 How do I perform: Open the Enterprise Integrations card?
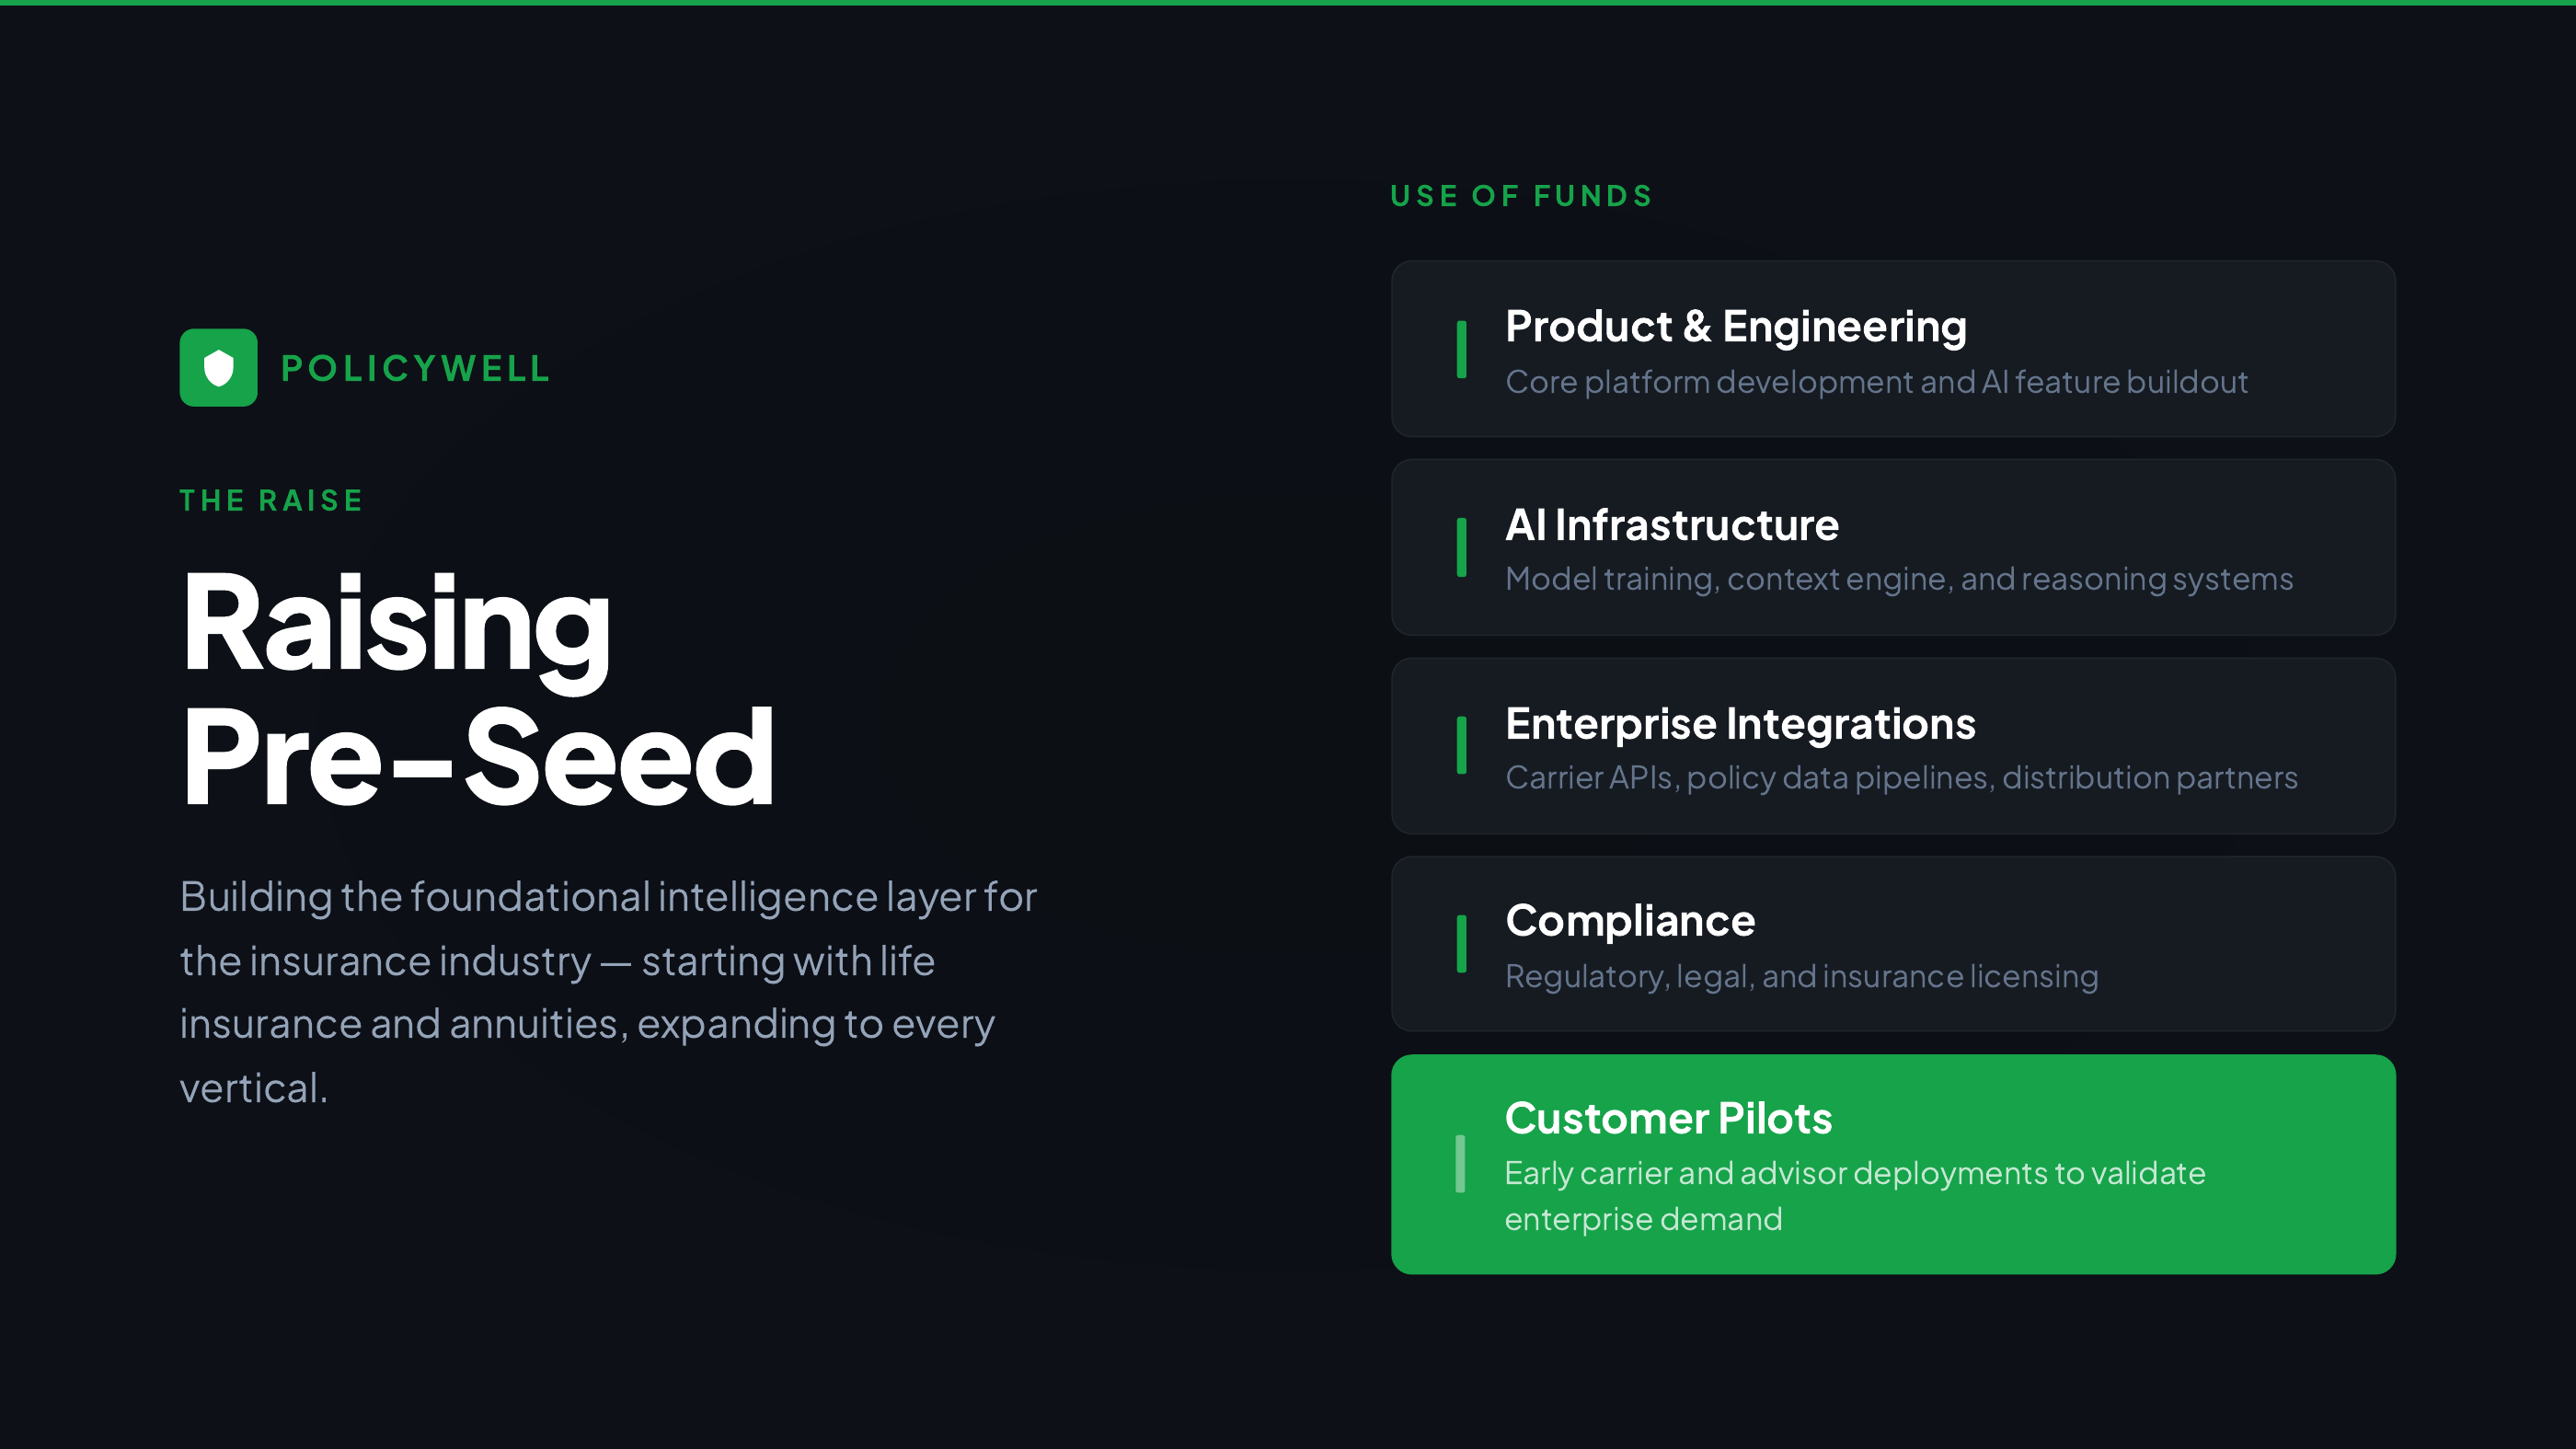(1893, 746)
